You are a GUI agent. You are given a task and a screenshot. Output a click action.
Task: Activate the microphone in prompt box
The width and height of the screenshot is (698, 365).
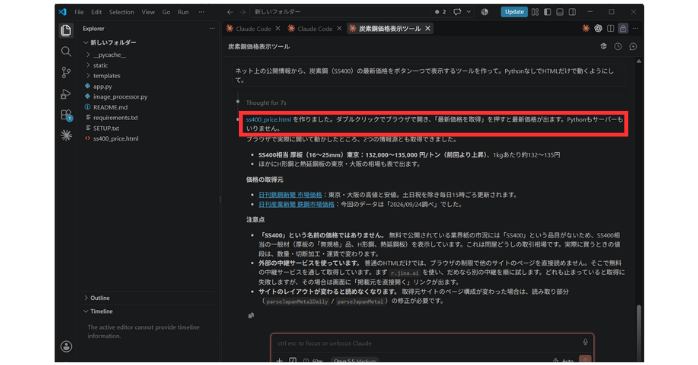(585, 342)
